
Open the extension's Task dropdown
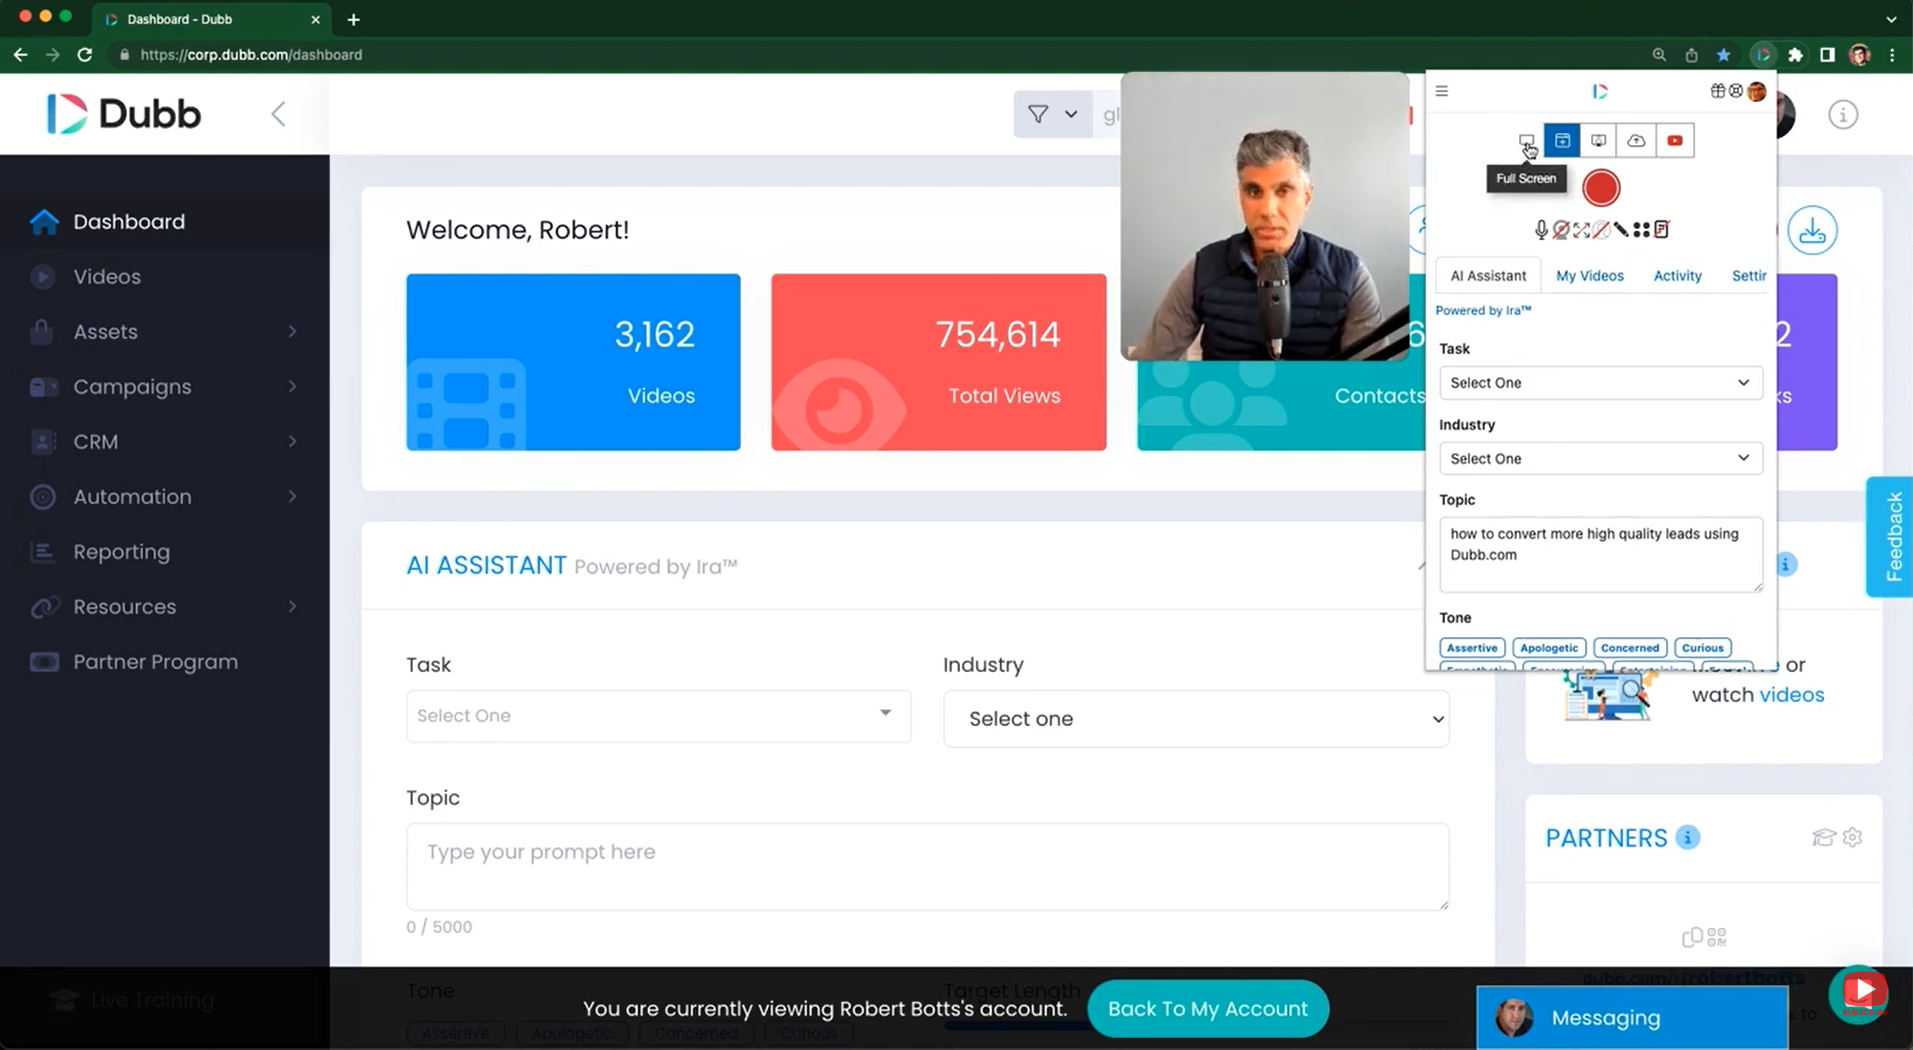tap(1600, 383)
